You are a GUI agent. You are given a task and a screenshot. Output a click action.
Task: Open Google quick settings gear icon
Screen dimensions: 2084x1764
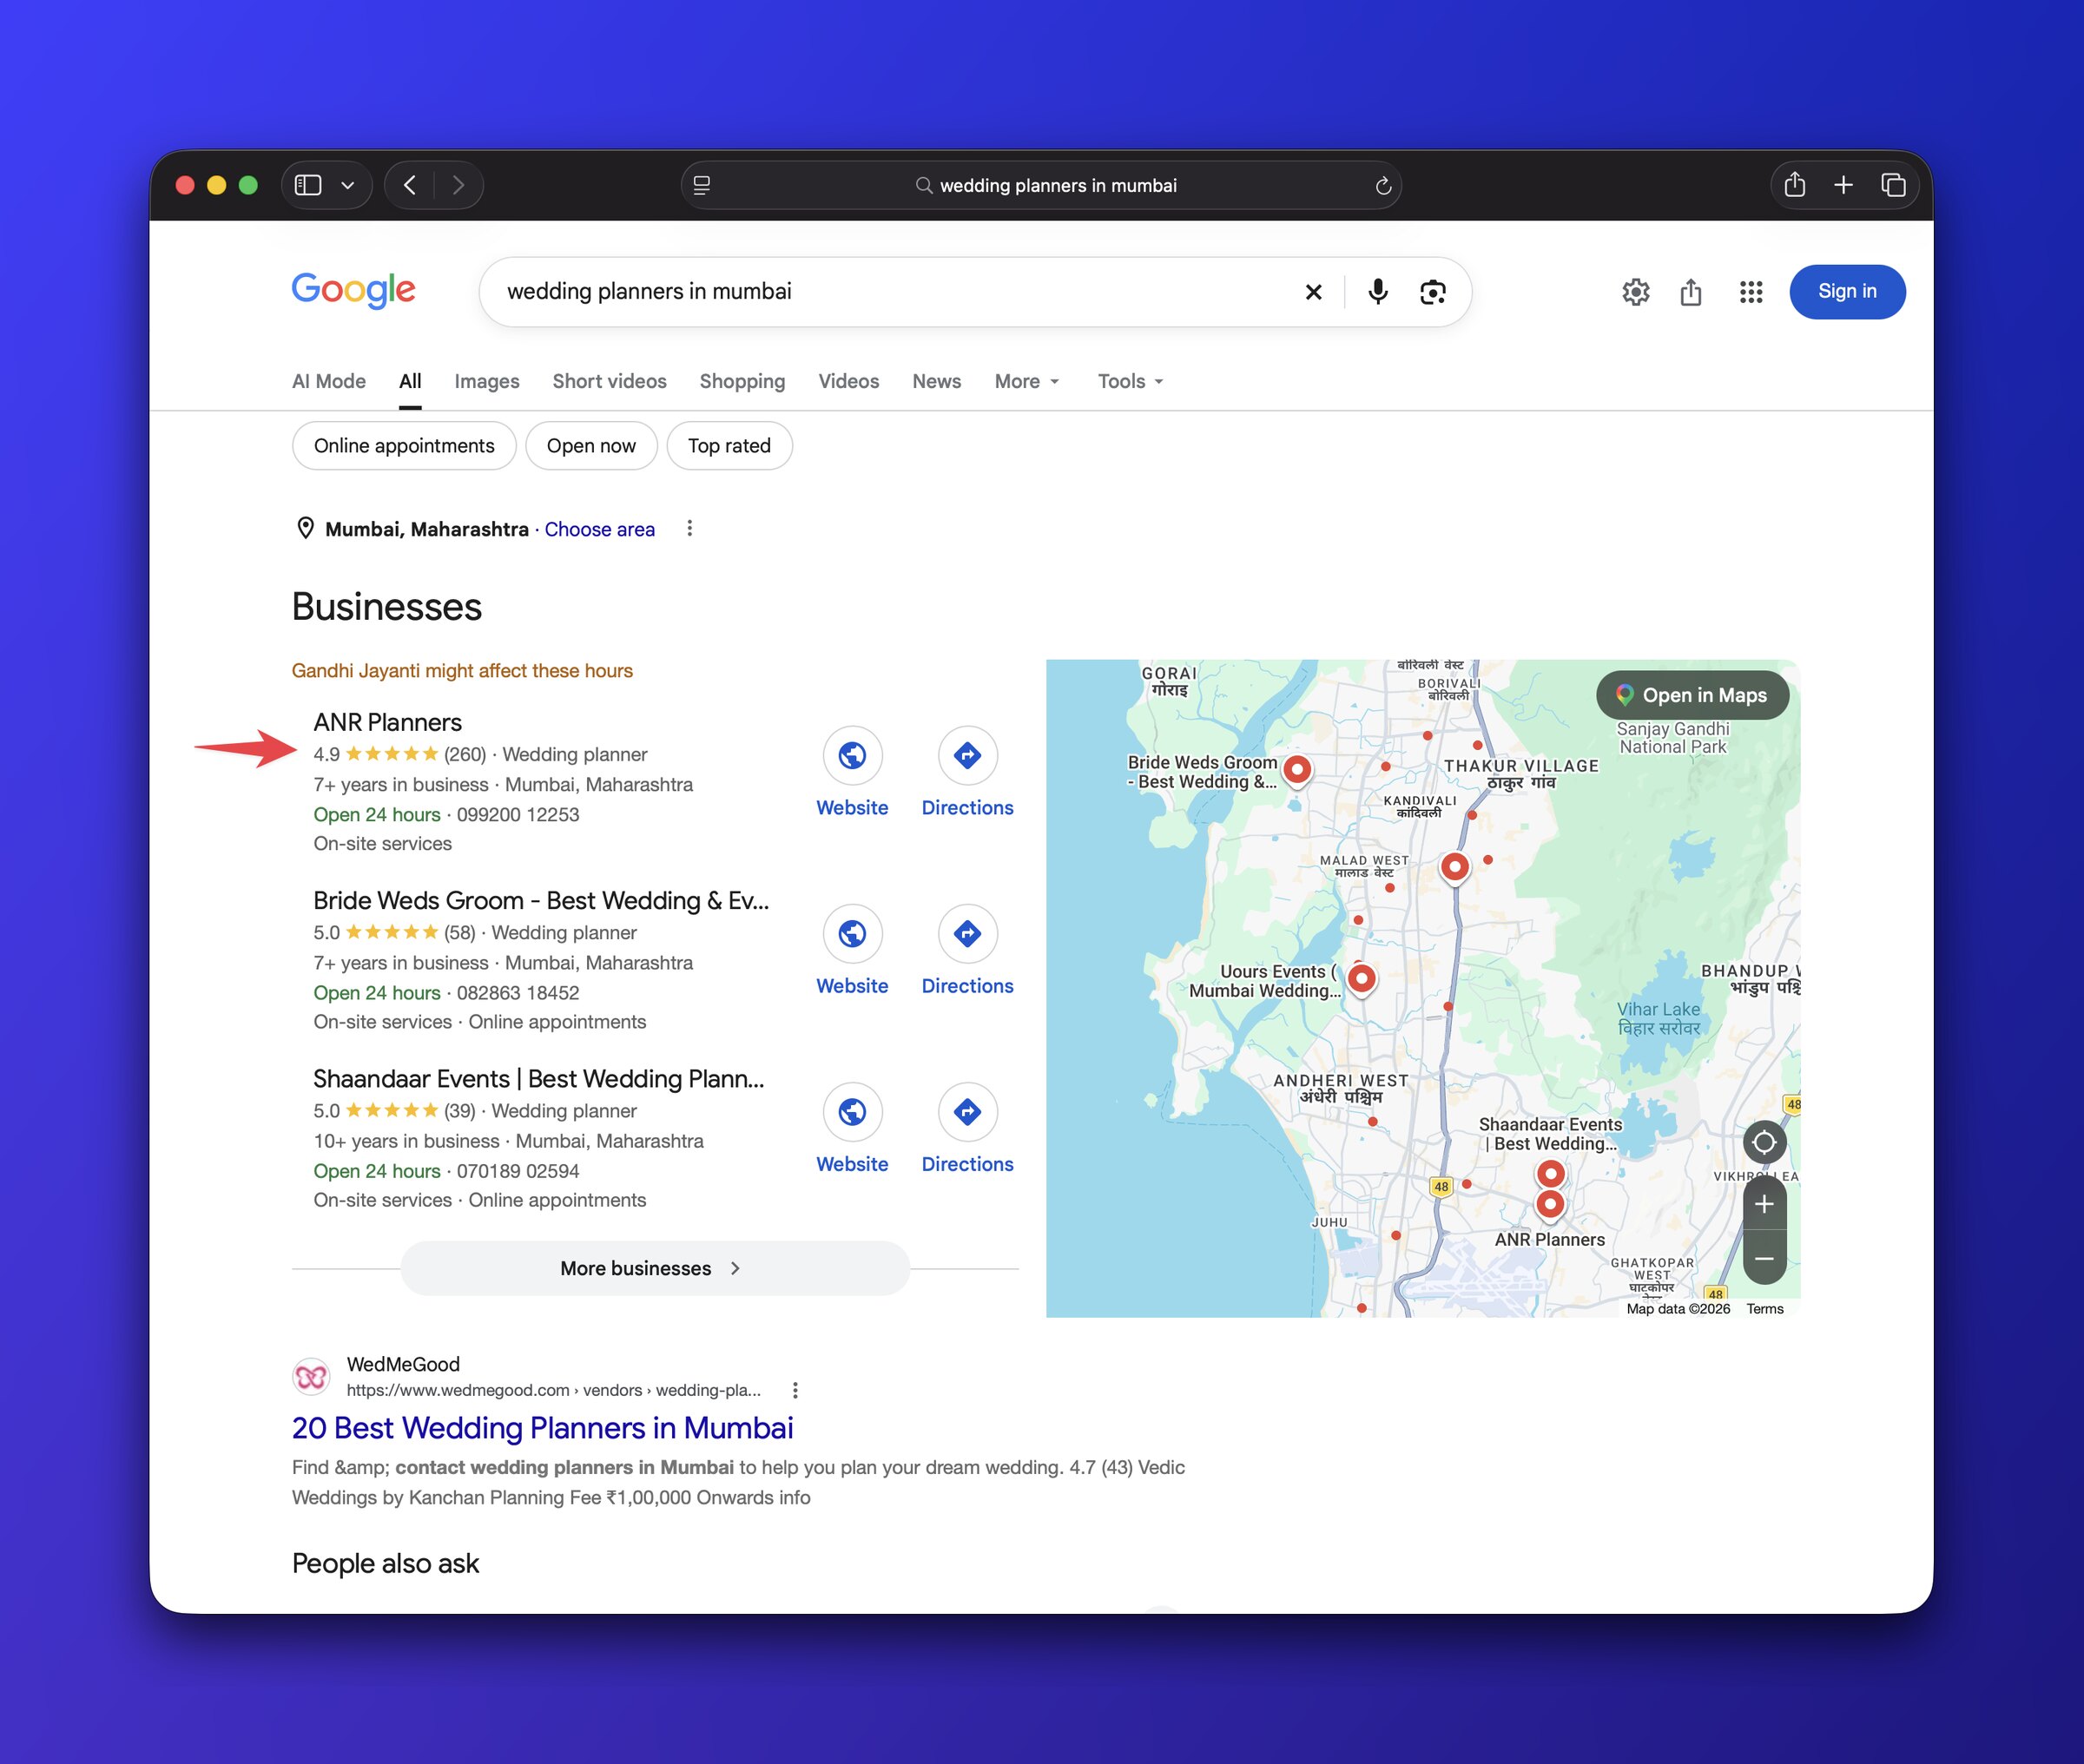1635,291
